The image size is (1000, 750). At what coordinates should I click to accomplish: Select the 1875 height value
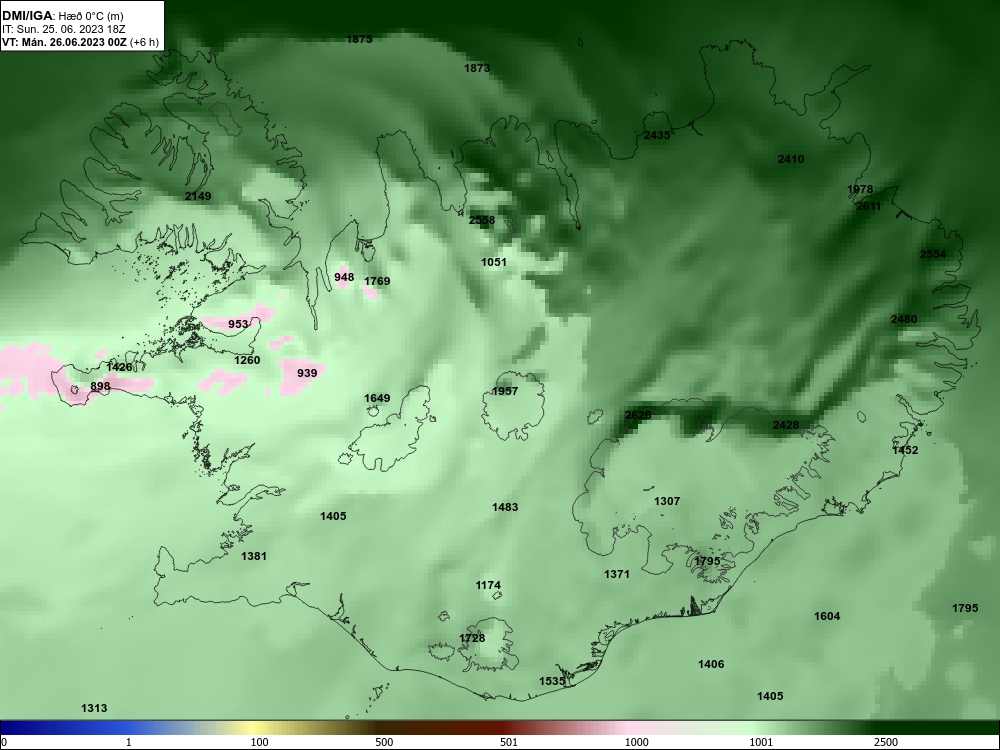(x=359, y=40)
